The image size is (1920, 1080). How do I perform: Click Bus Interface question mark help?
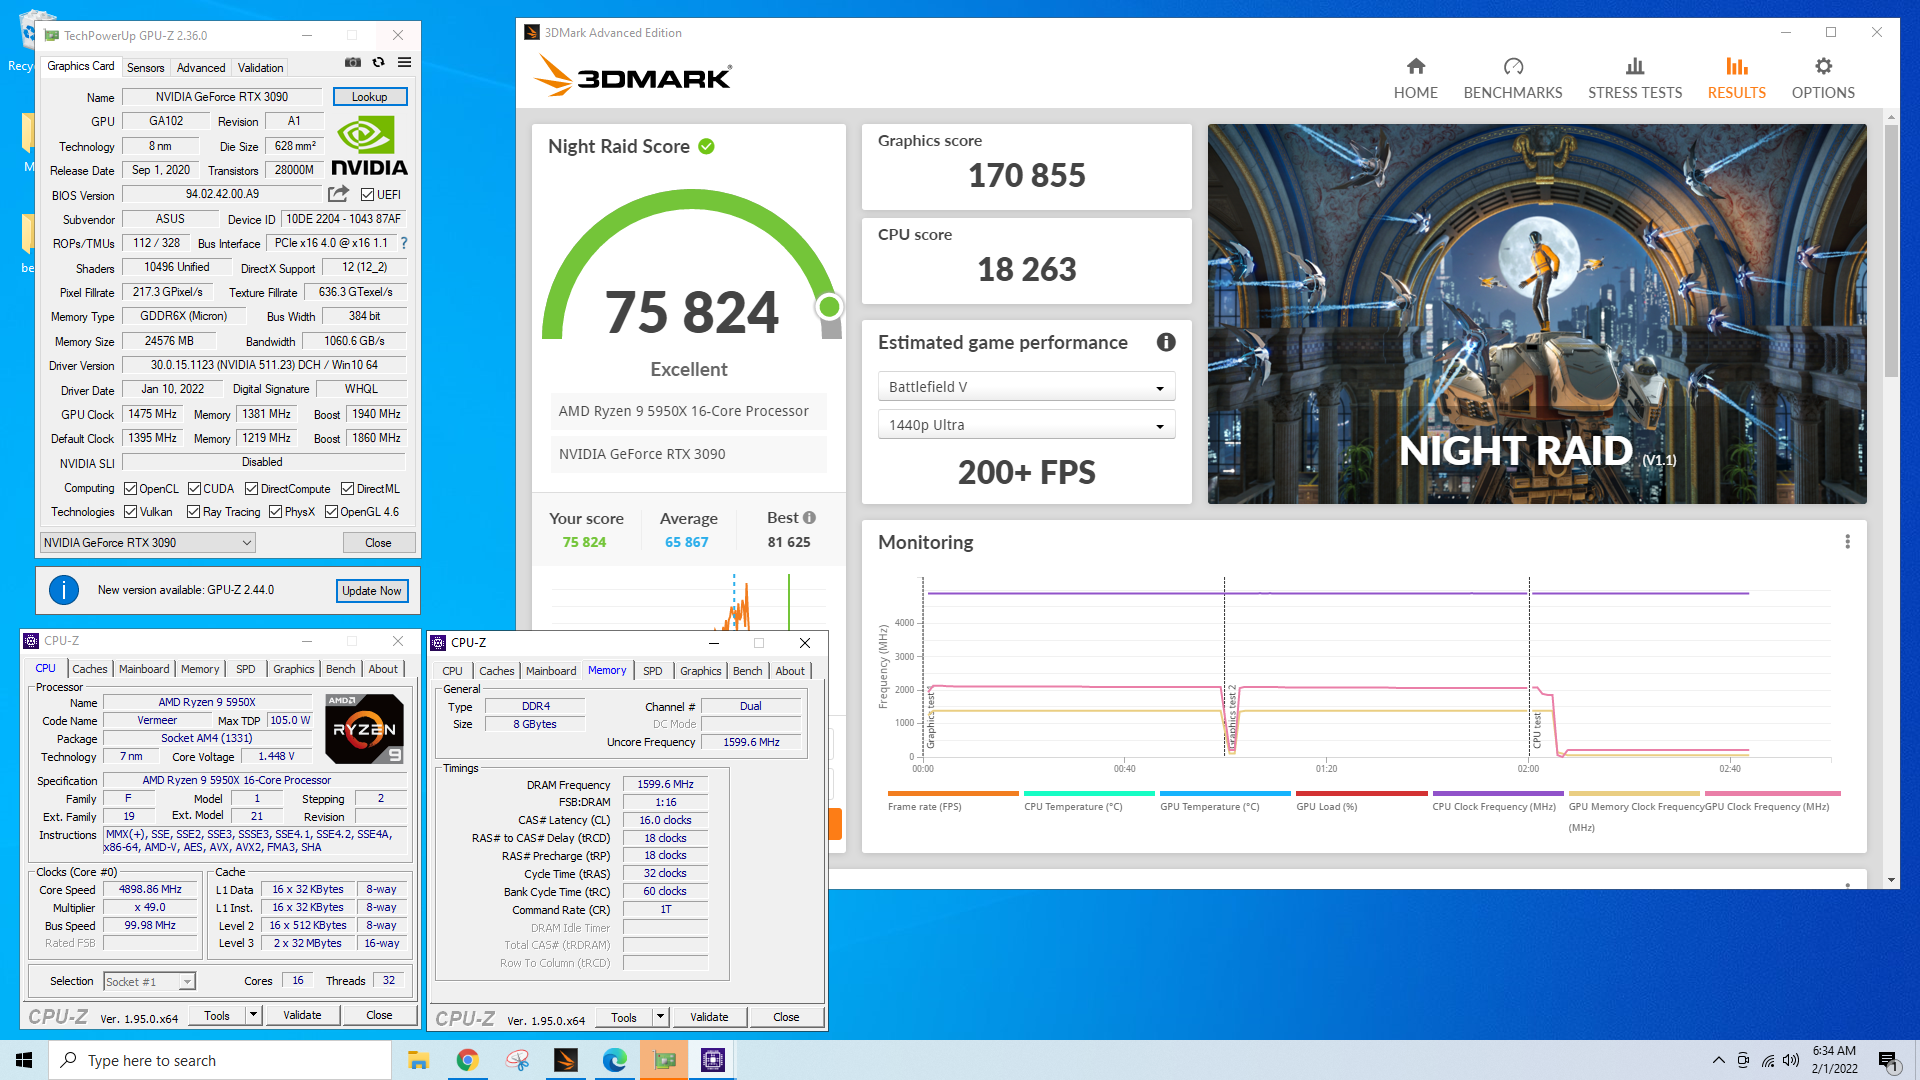pyautogui.click(x=404, y=243)
